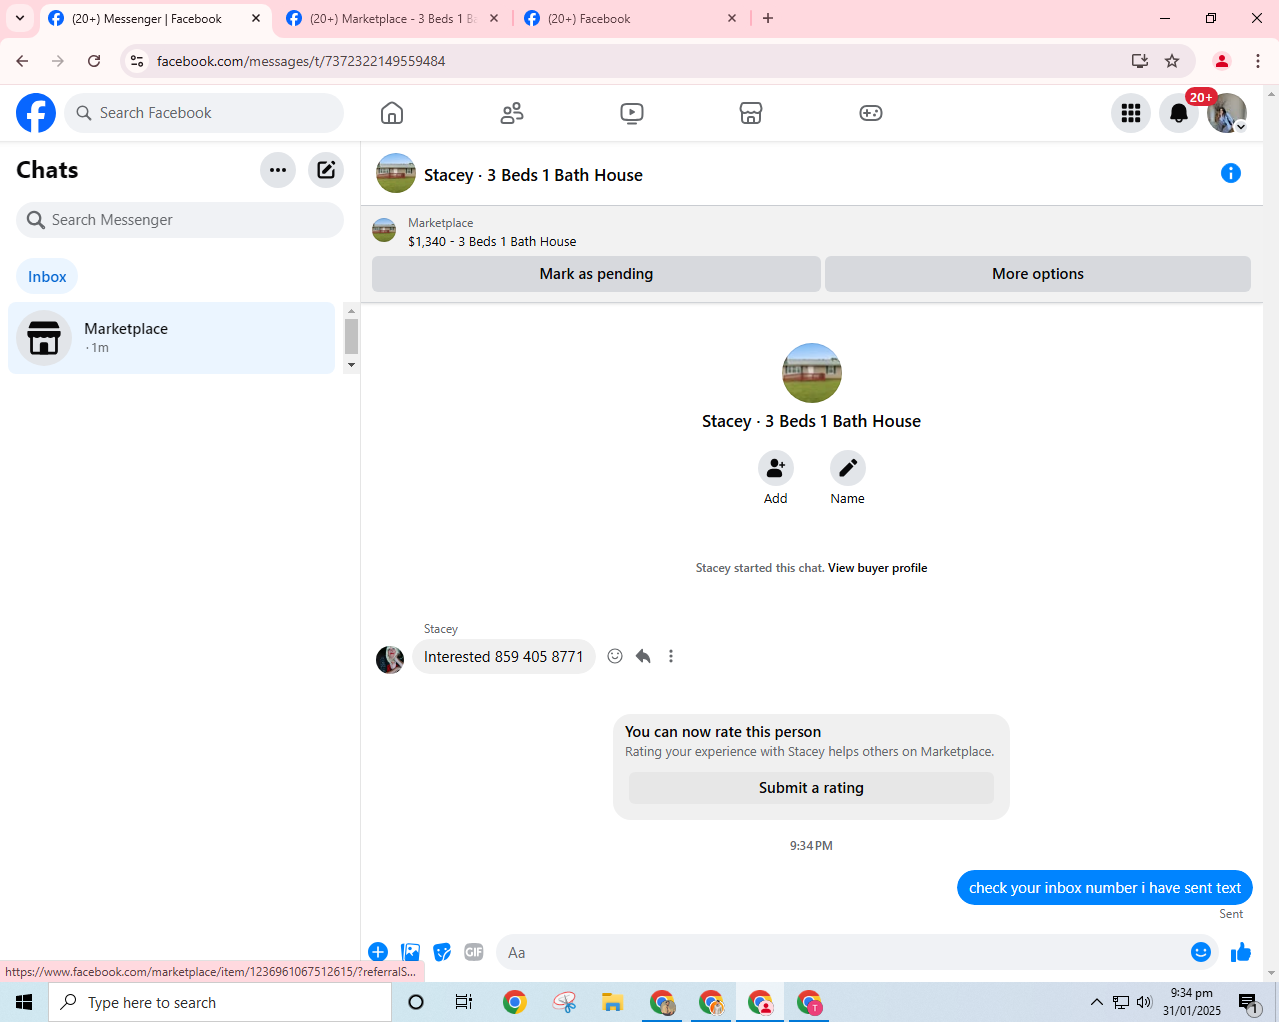1279x1022 pixels.
Task: Open the Marketplace chat row
Action: pos(171,338)
